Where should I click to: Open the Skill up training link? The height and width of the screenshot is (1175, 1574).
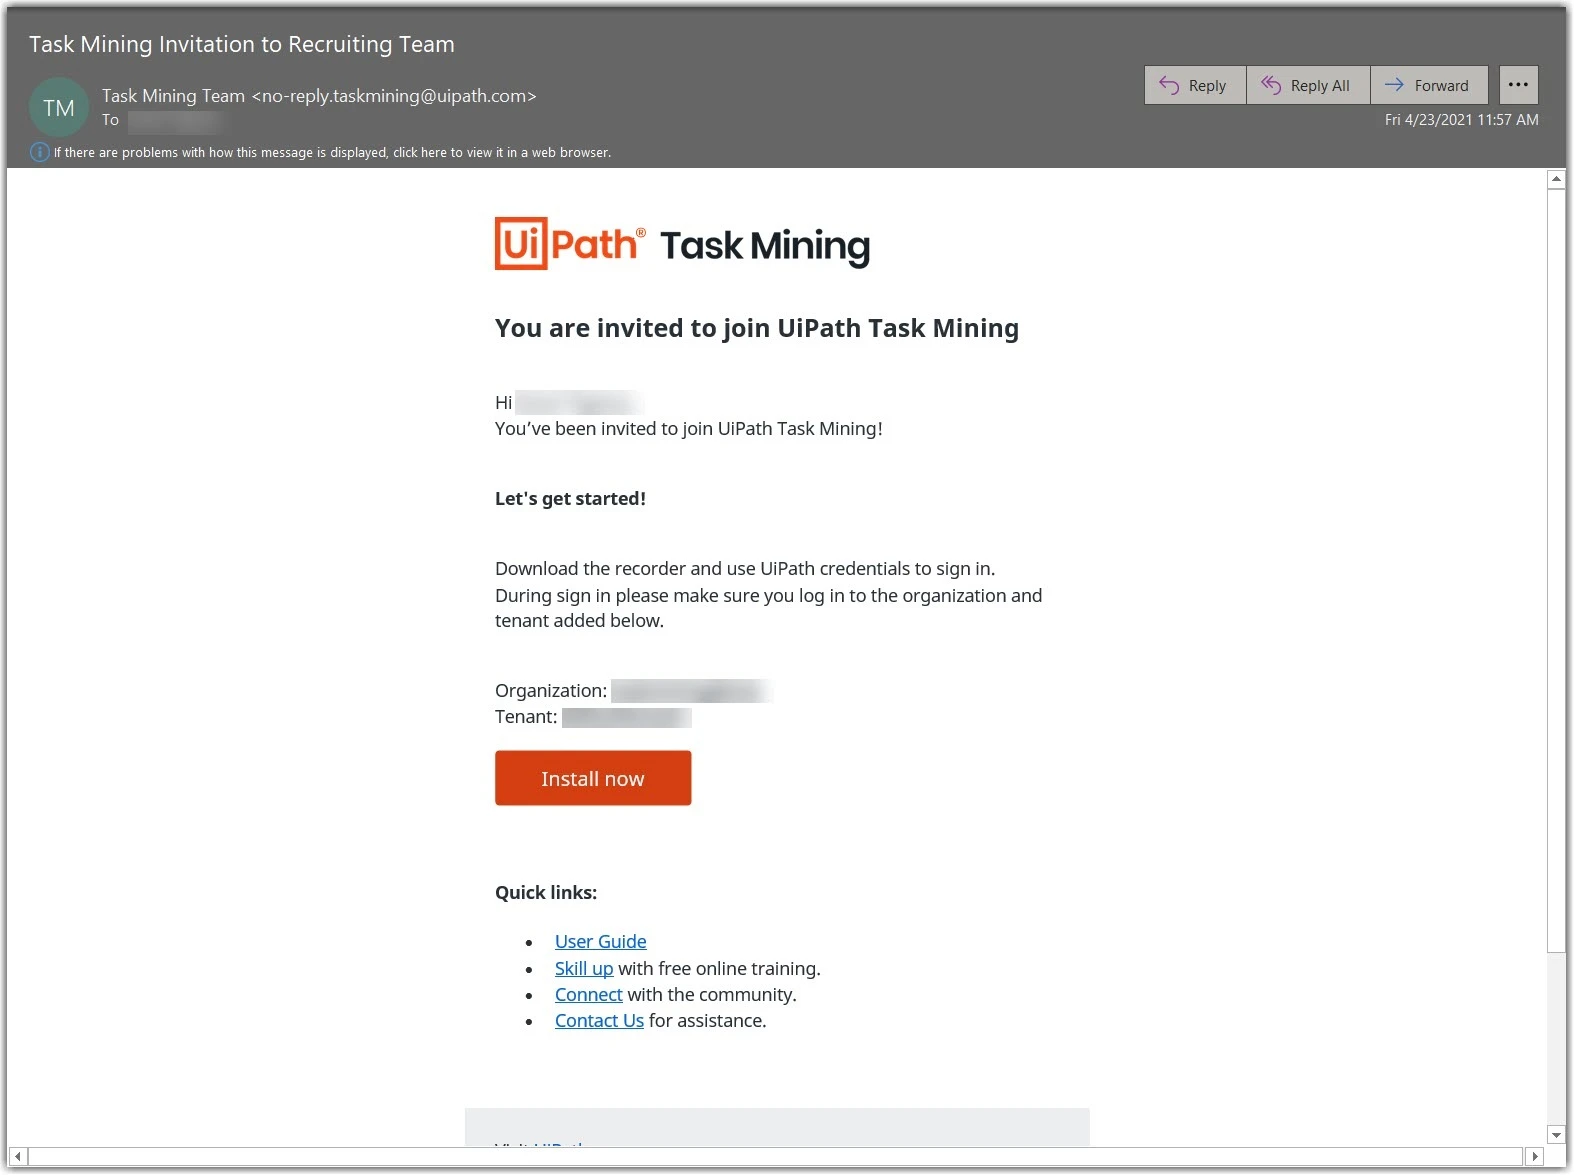click(584, 968)
